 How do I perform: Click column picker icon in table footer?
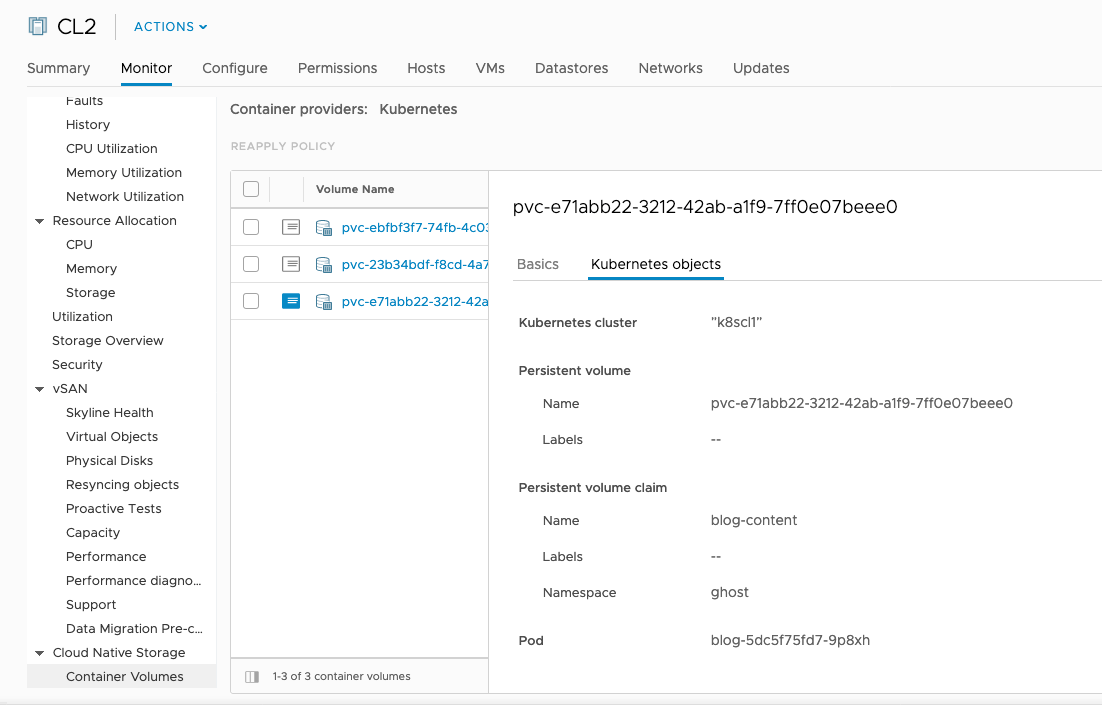pyautogui.click(x=252, y=676)
